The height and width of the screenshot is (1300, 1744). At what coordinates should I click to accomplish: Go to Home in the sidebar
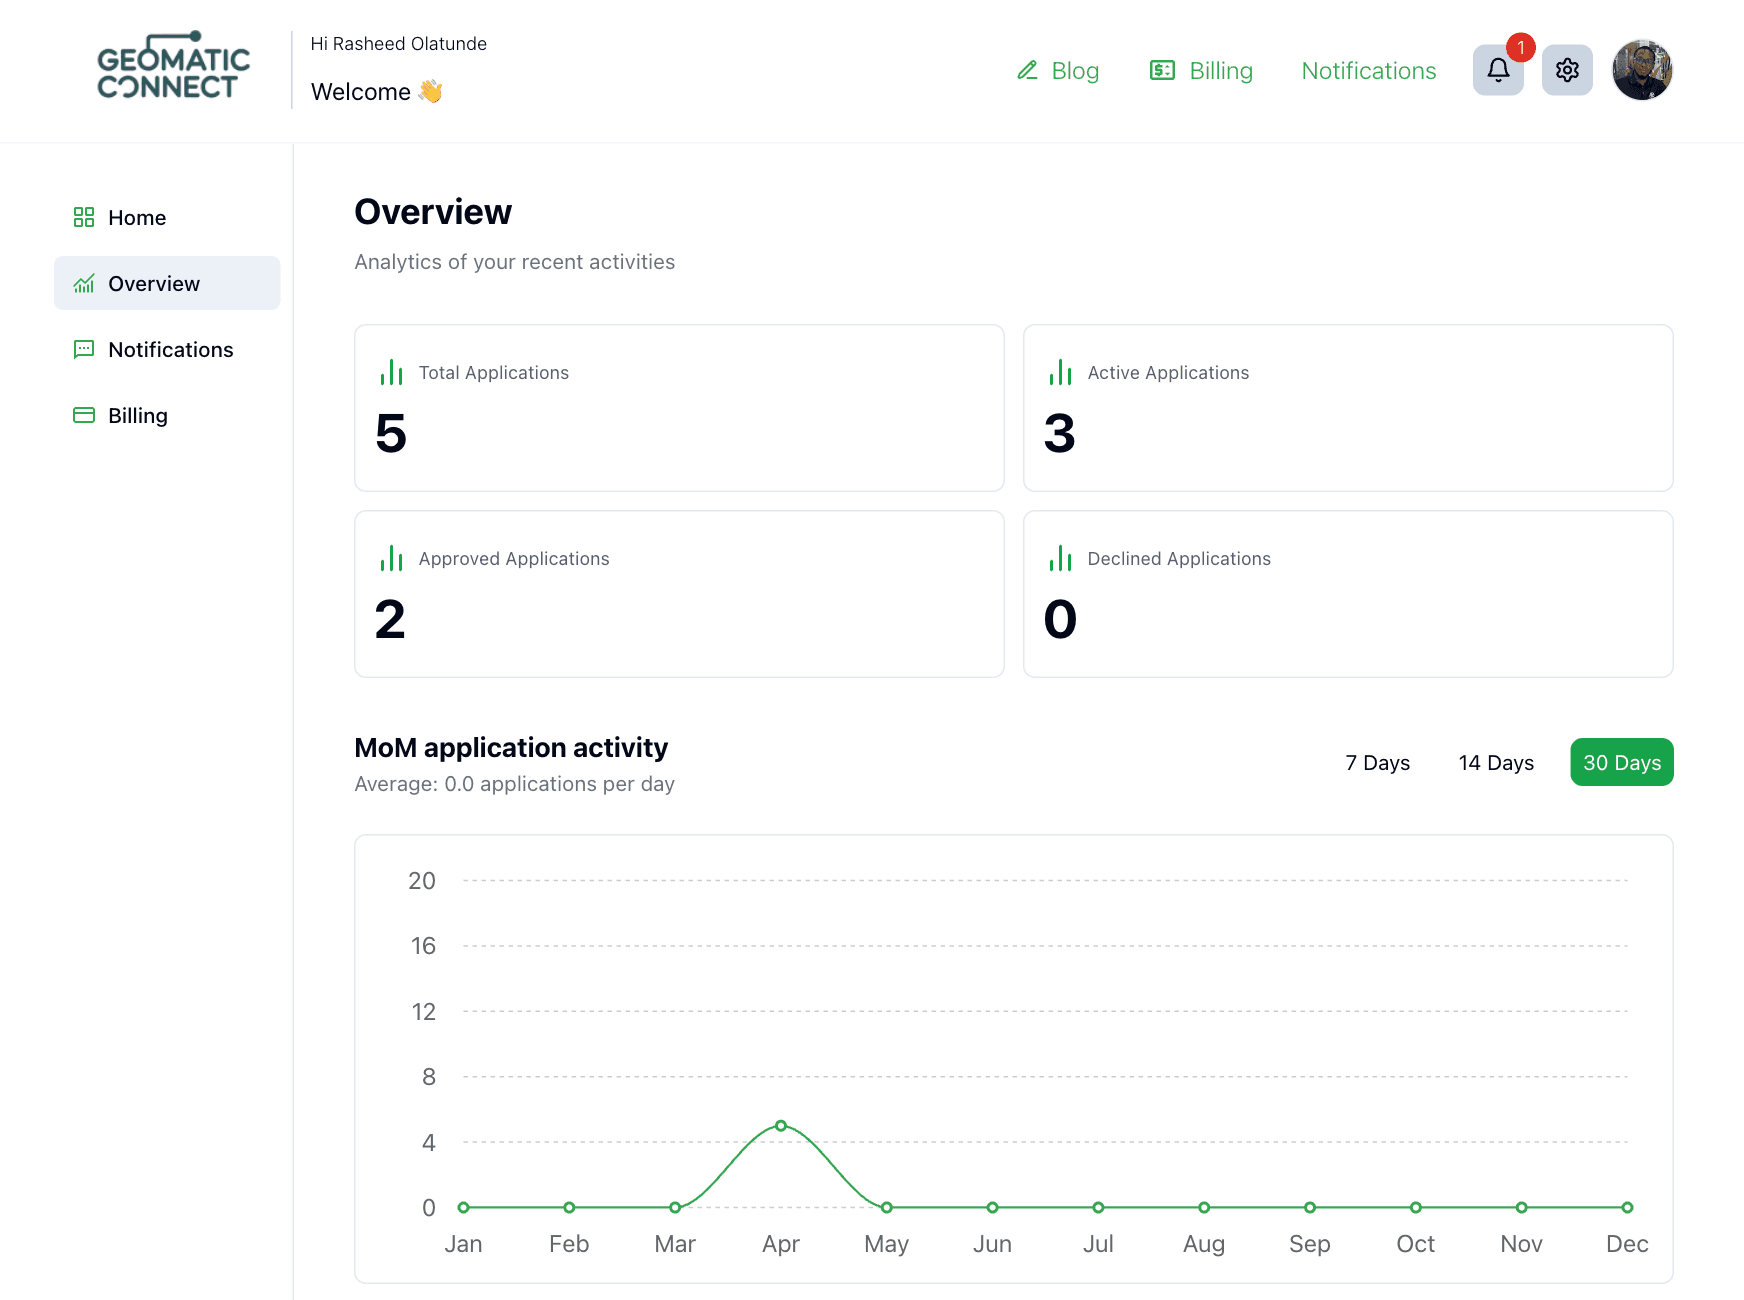click(137, 218)
